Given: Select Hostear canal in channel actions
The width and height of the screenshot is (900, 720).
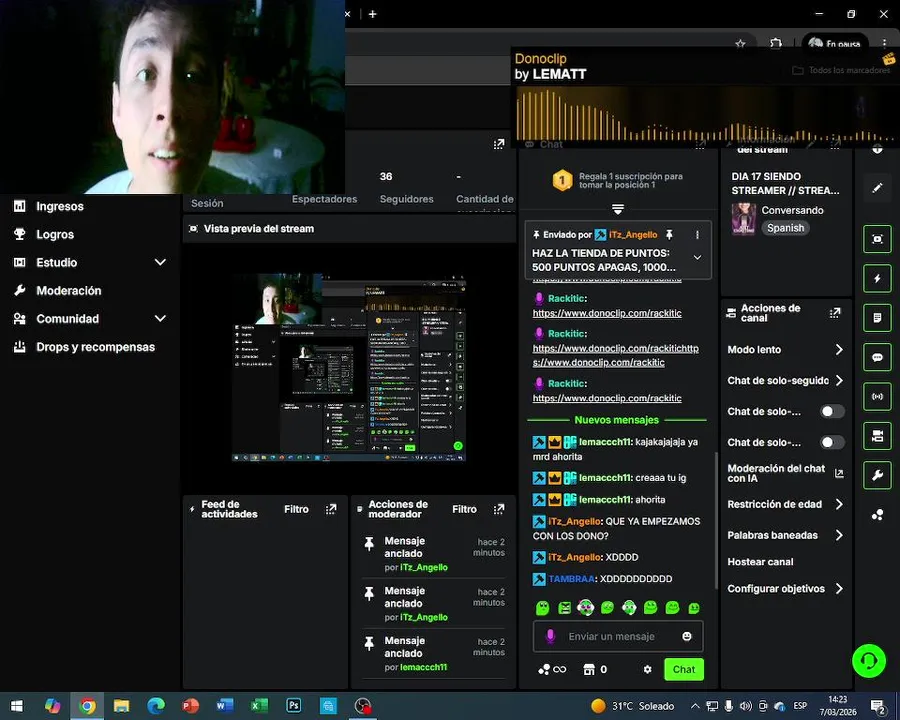Looking at the screenshot, I should pyautogui.click(x=760, y=562).
